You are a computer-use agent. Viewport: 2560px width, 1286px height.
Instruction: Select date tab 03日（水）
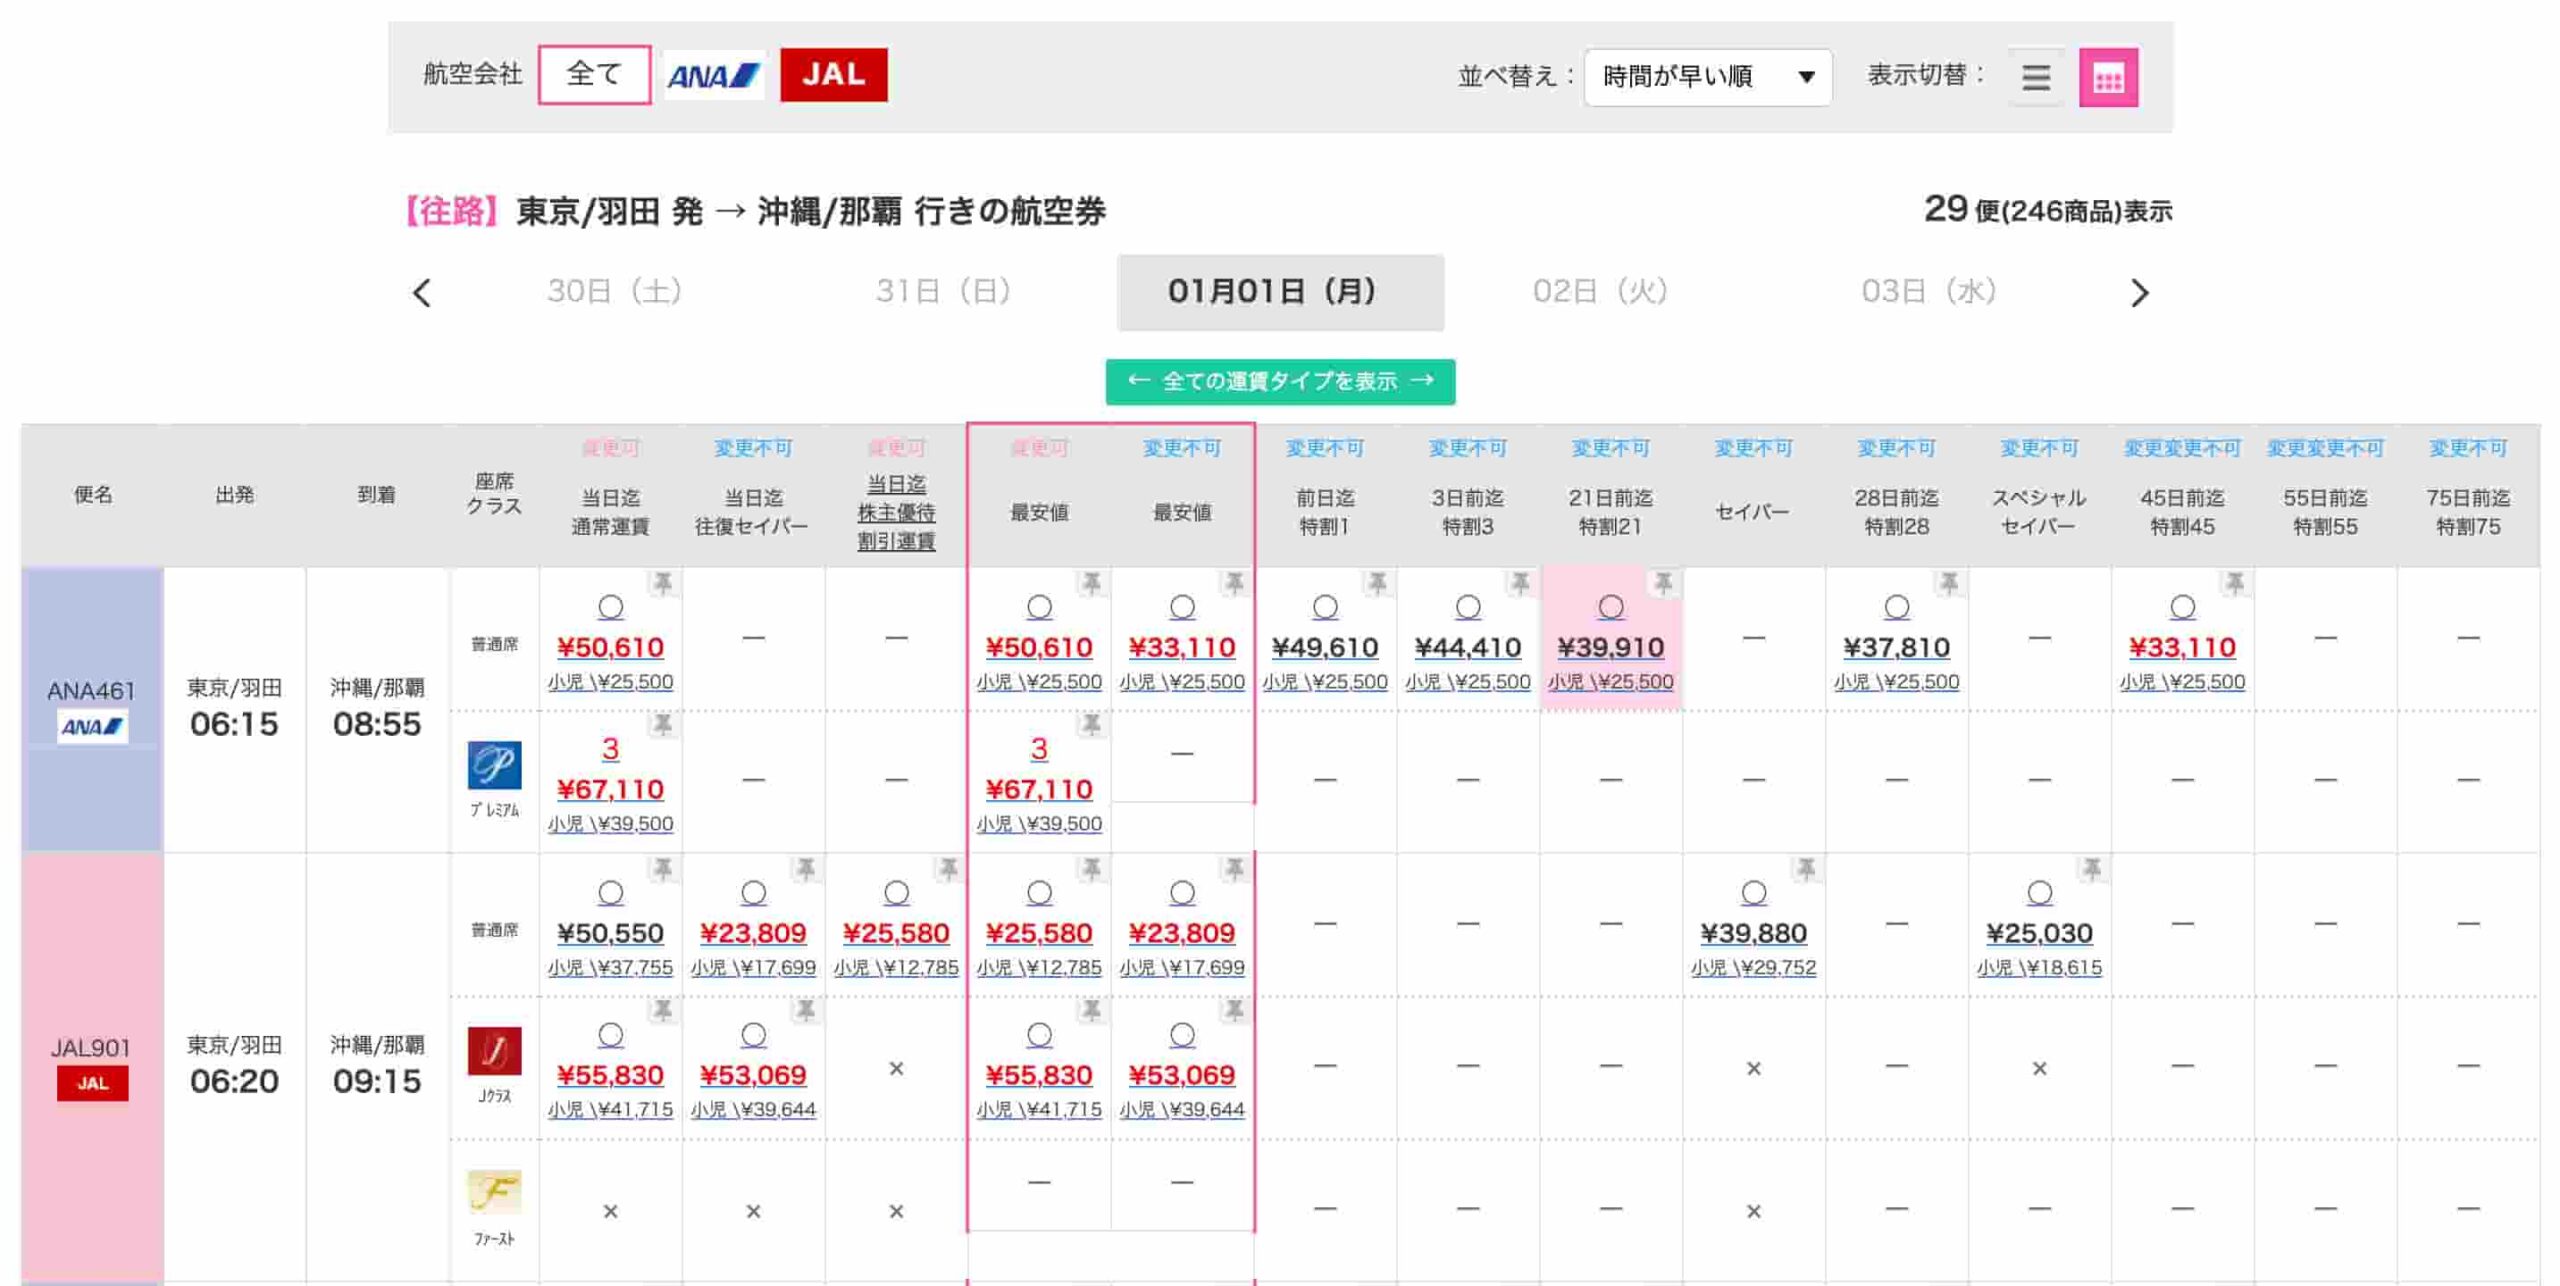1928,292
